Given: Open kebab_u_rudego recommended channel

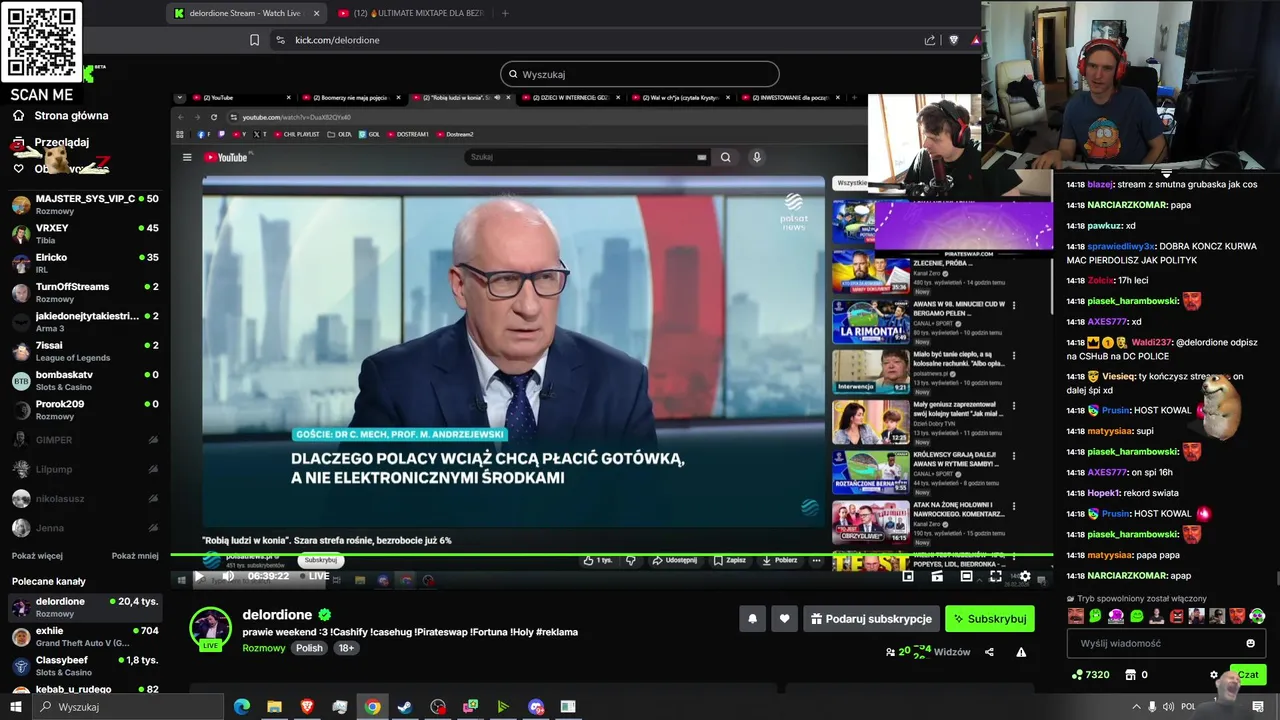Looking at the screenshot, I should (85, 690).
